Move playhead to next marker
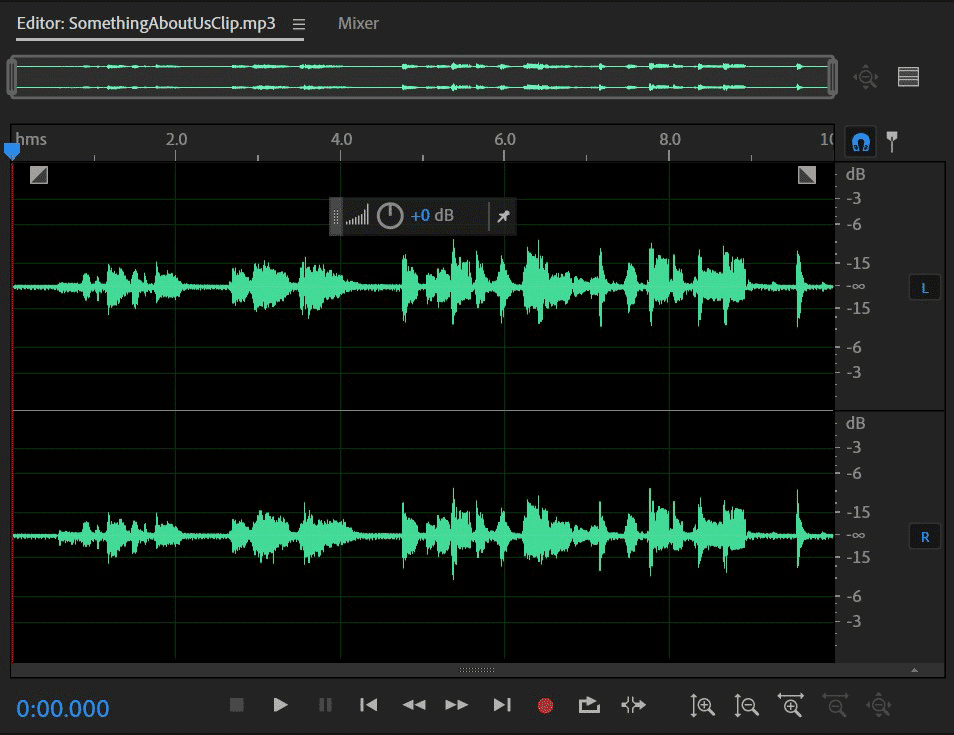This screenshot has height=735, width=954. click(502, 705)
